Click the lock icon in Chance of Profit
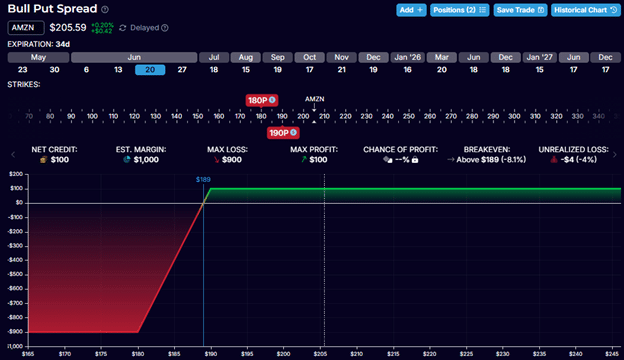The width and height of the screenshot is (624, 360). coord(415,160)
